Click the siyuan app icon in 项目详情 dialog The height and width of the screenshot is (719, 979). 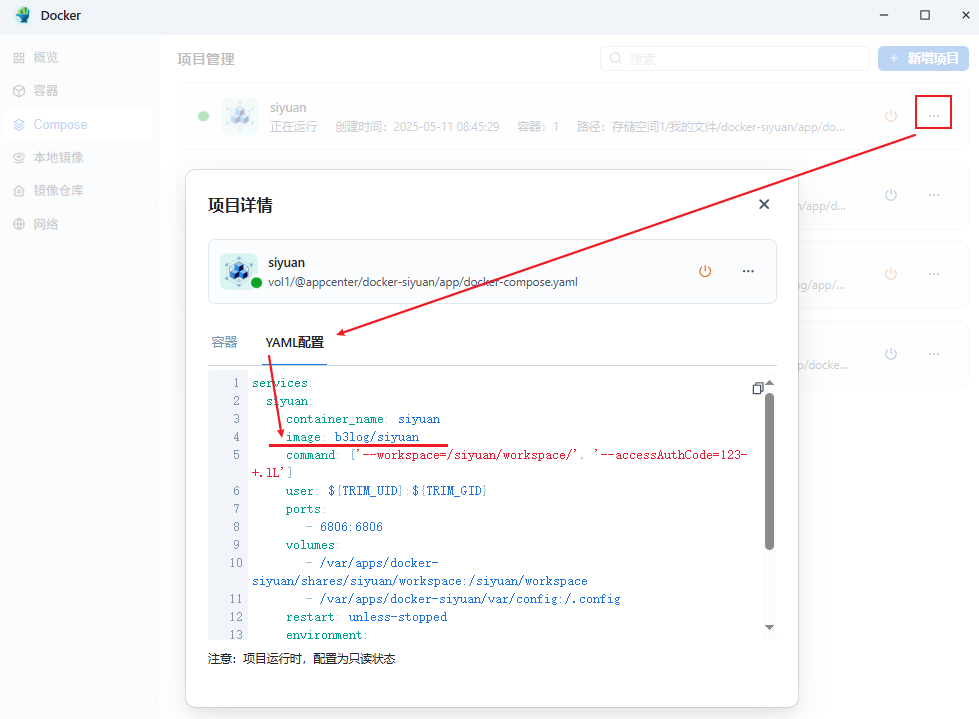239,271
